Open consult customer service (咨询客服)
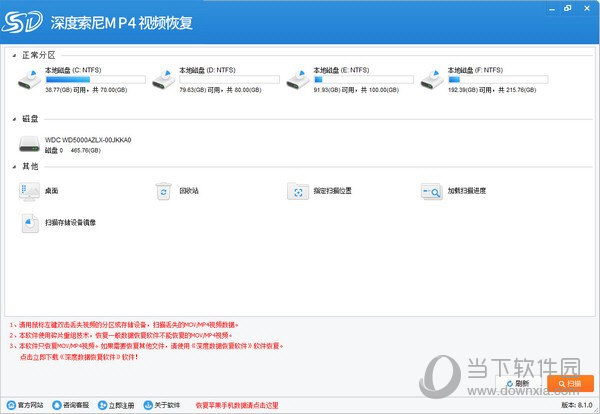The height and width of the screenshot is (414, 600). (x=70, y=405)
